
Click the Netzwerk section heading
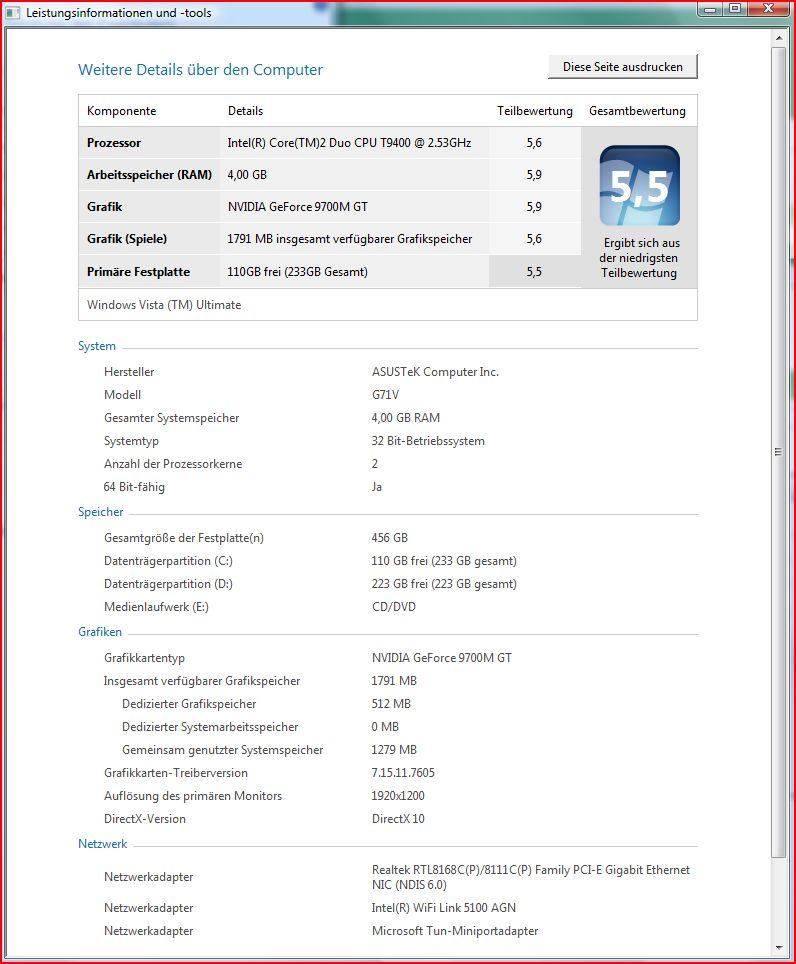tap(103, 844)
